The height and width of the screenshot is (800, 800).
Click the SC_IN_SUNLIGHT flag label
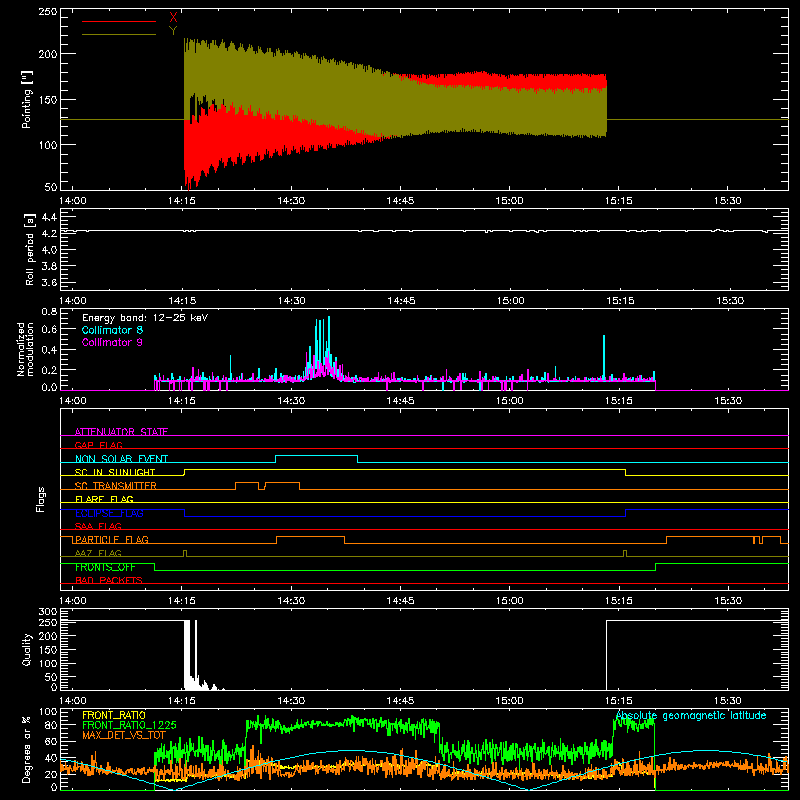coord(115,472)
